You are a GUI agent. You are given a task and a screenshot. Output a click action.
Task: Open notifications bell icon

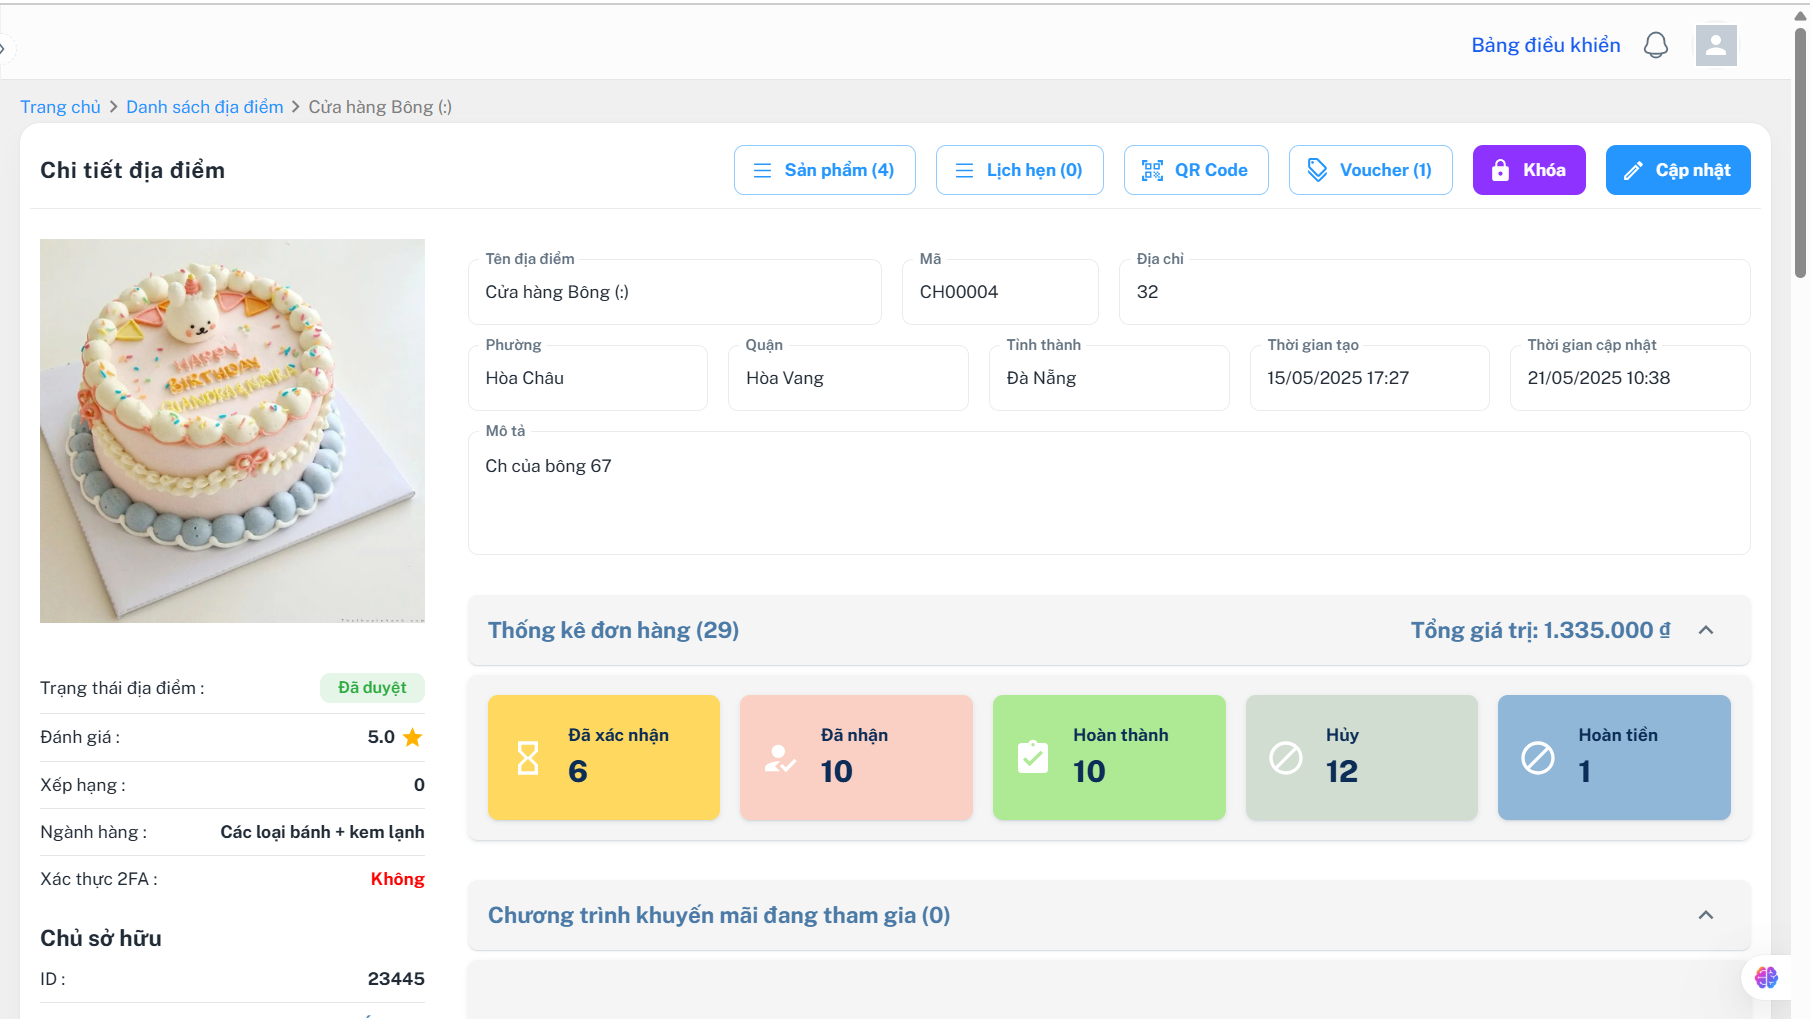[x=1656, y=45]
